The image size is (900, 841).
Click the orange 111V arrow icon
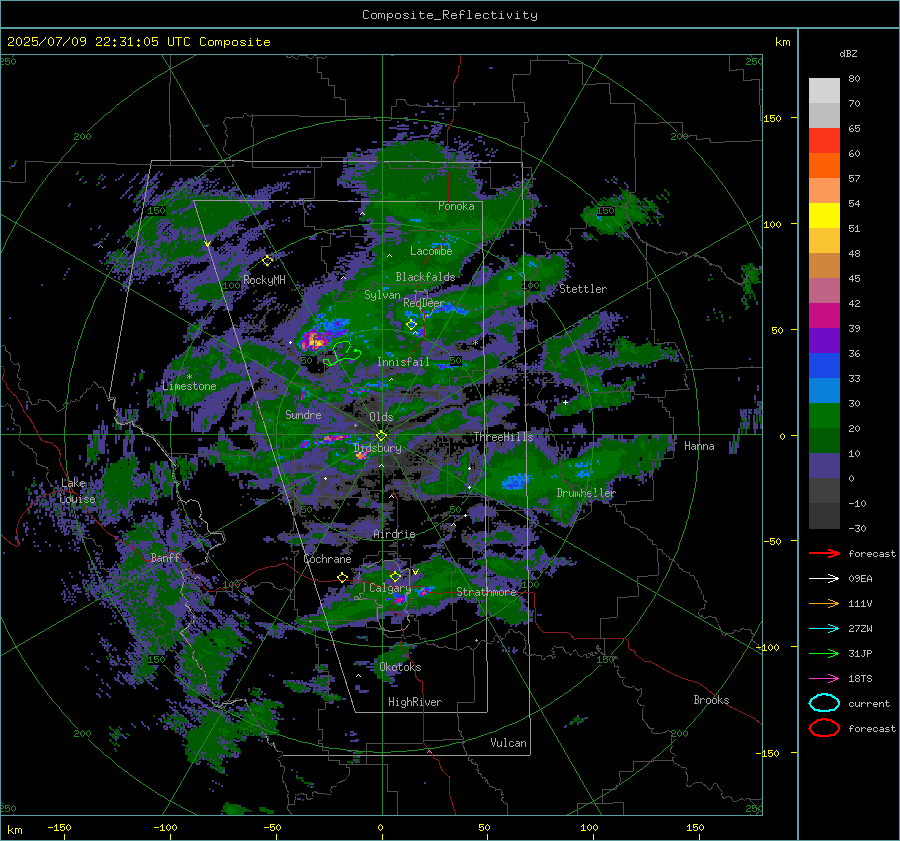(824, 603)
